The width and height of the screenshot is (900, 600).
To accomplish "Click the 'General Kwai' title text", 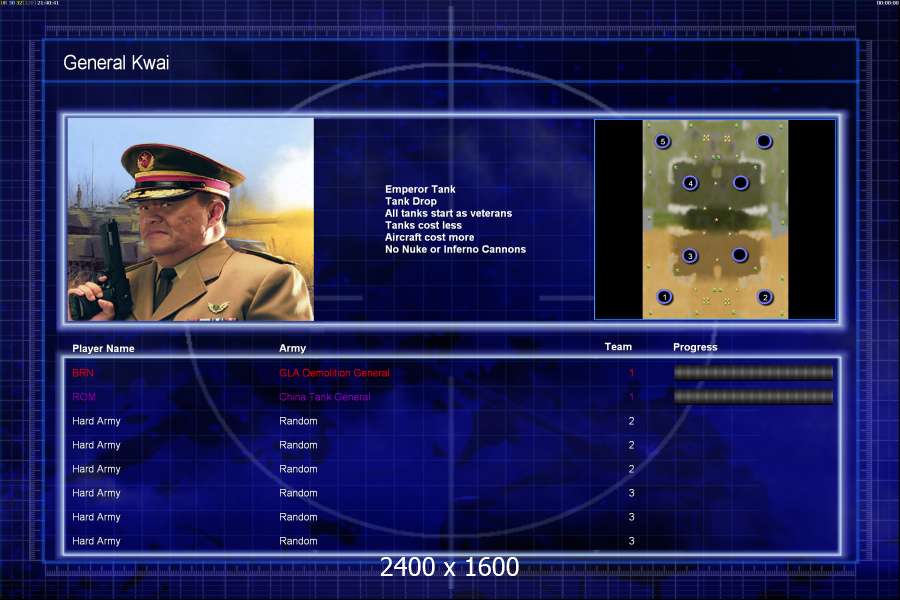I will (x=116, y=63).
